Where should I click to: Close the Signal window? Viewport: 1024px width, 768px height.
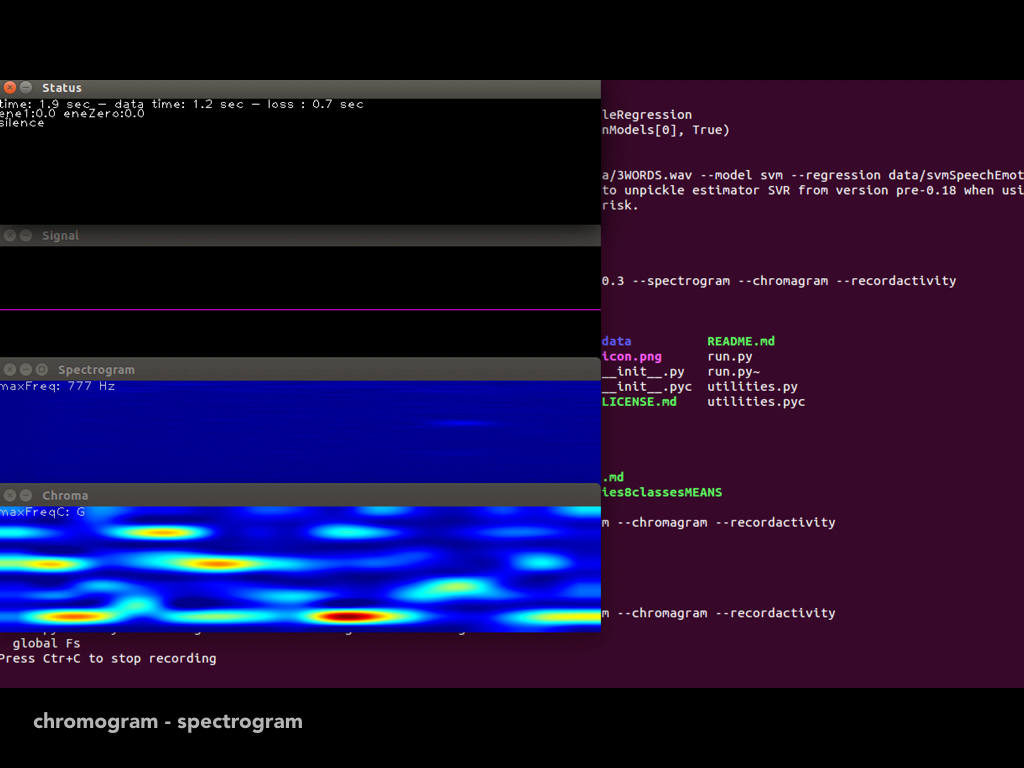pos(10,235)
